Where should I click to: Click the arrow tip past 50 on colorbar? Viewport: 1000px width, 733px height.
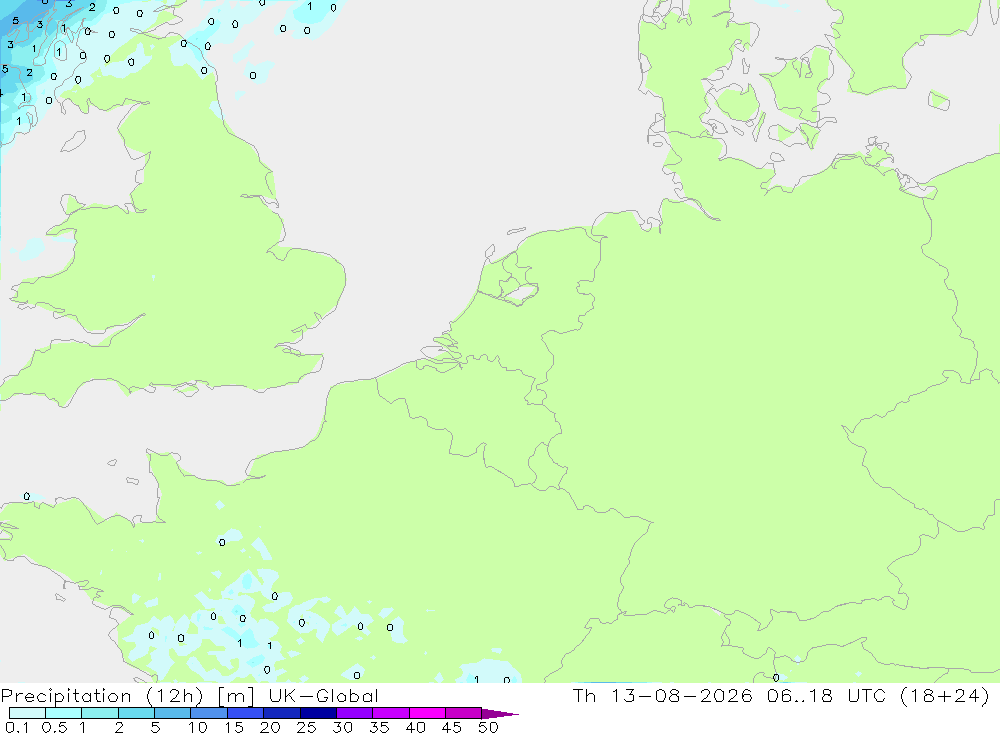coord(500,714)
